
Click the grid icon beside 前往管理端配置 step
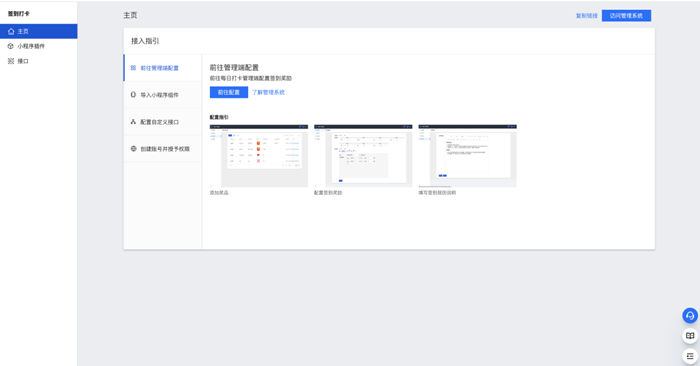[133, 68]
